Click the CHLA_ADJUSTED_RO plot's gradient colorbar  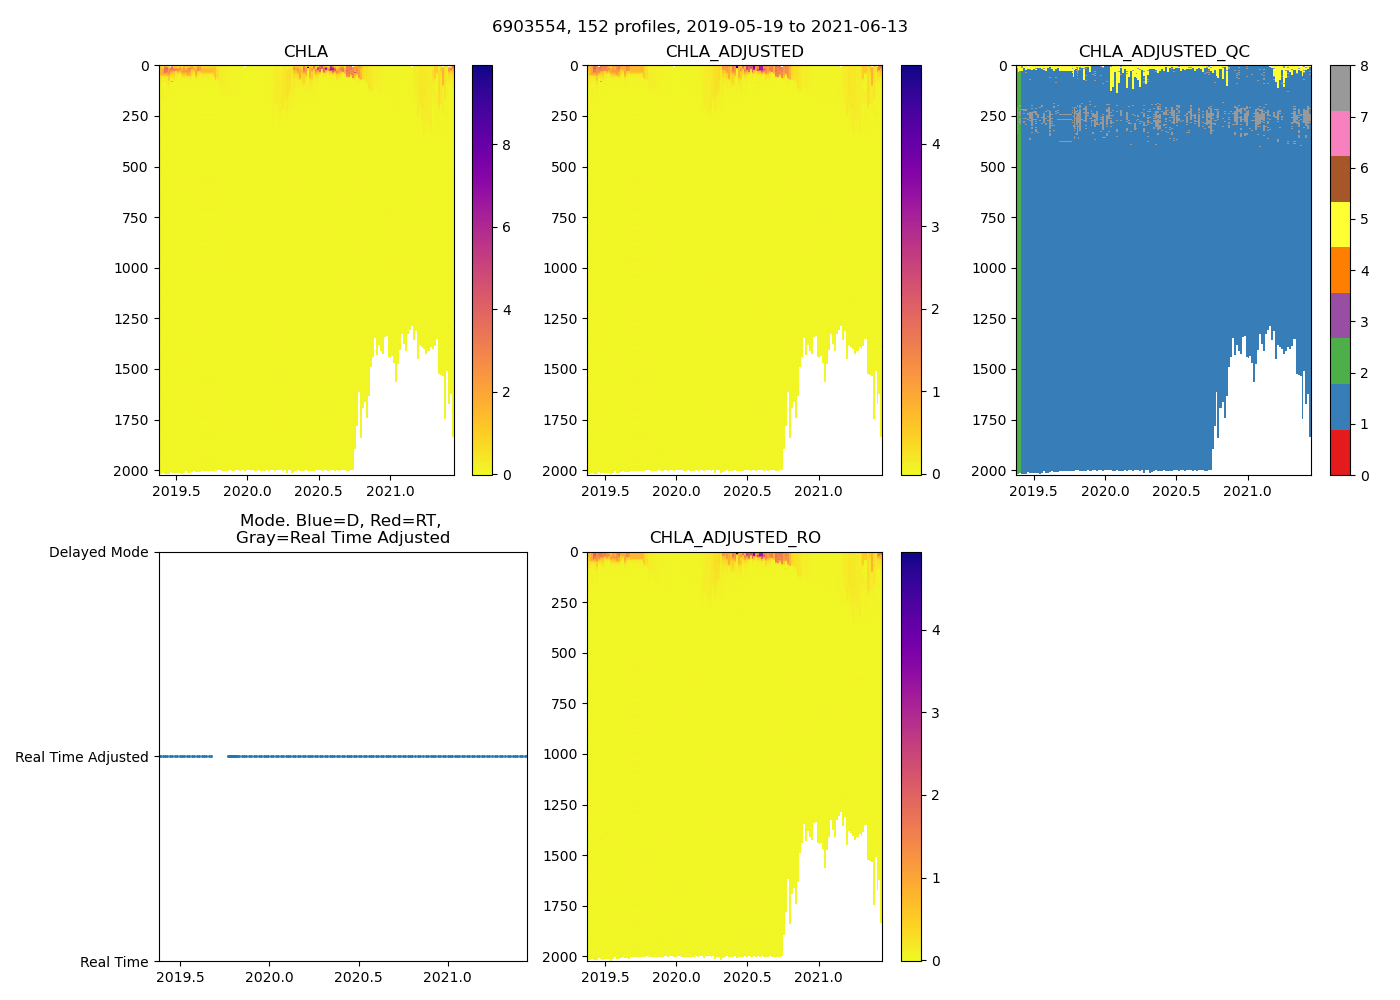(x=911, y=756)
